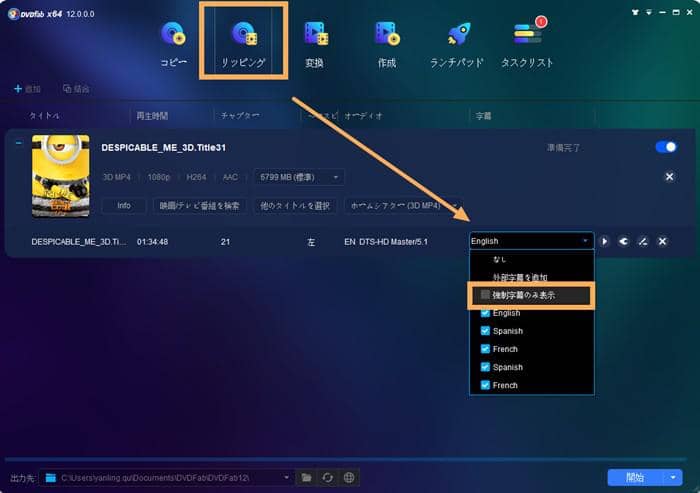700x493 pixels.
Task: Collapse the DESPICABLE_ME_3D task with minus icon
Action: 18,143
